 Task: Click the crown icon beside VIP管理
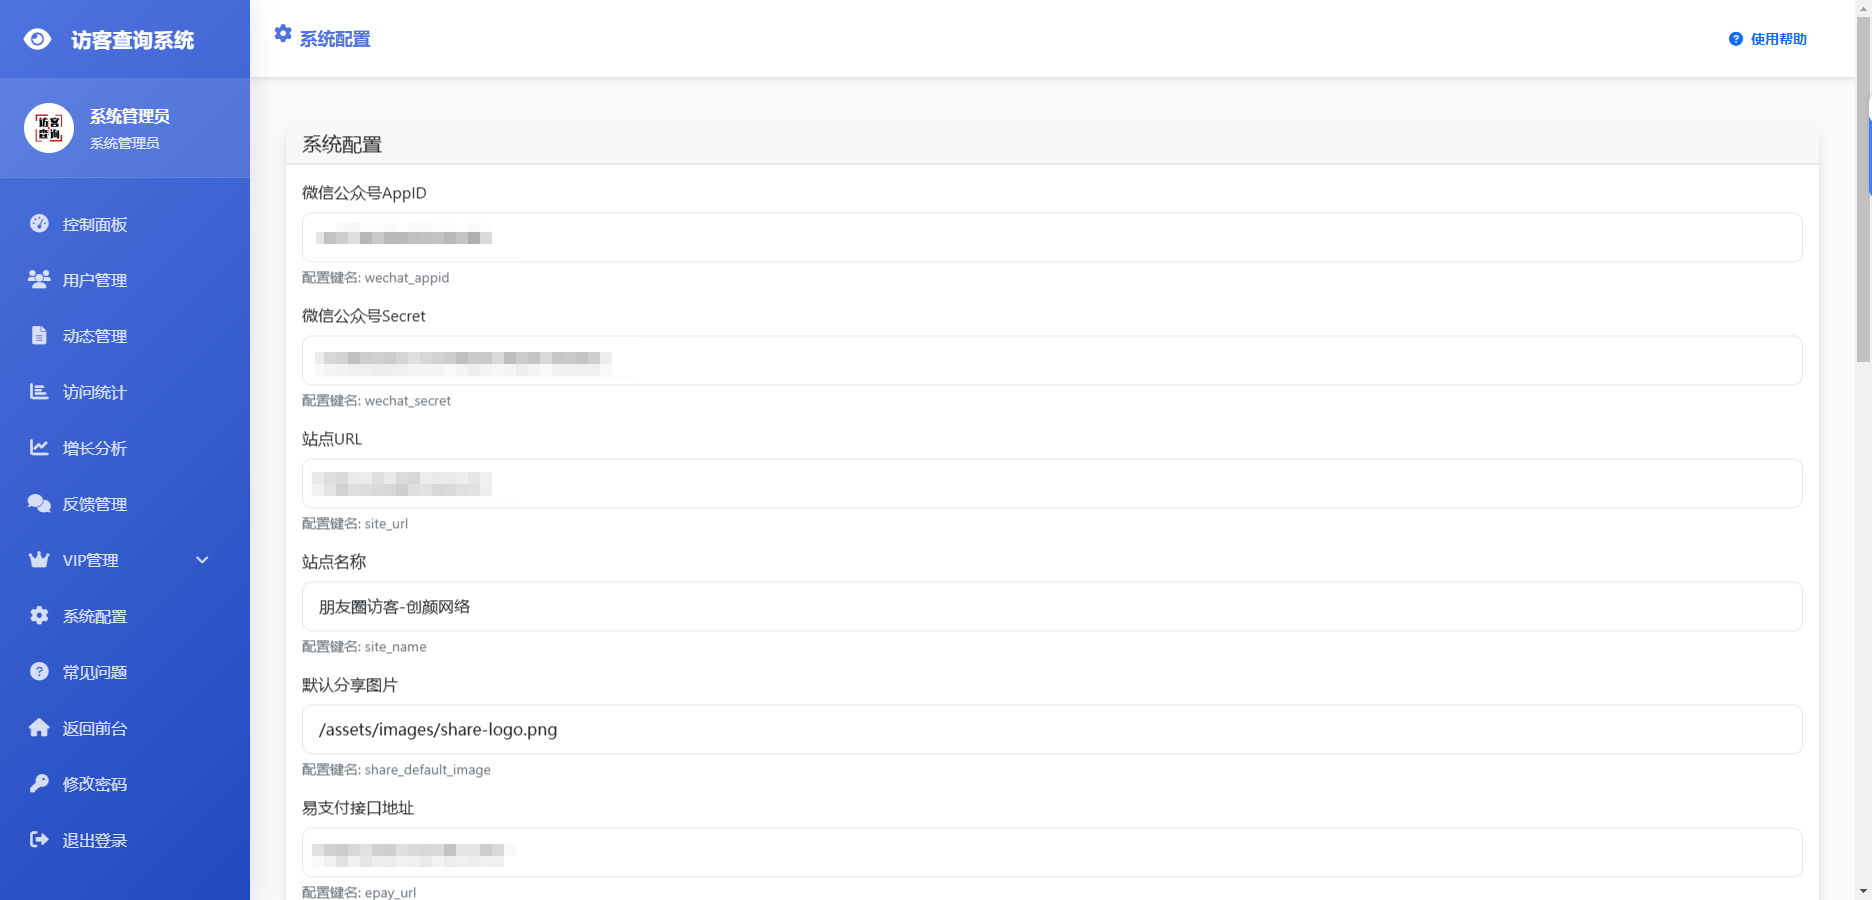click(39, 560)
